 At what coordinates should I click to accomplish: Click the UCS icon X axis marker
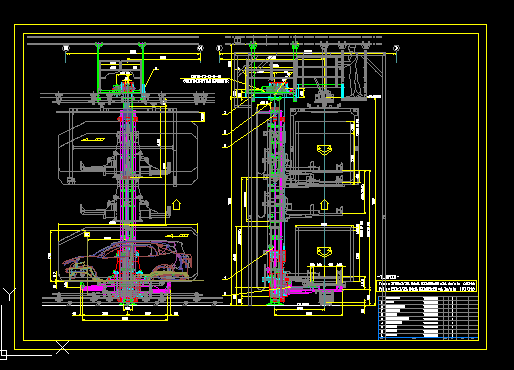coord(62,347)
